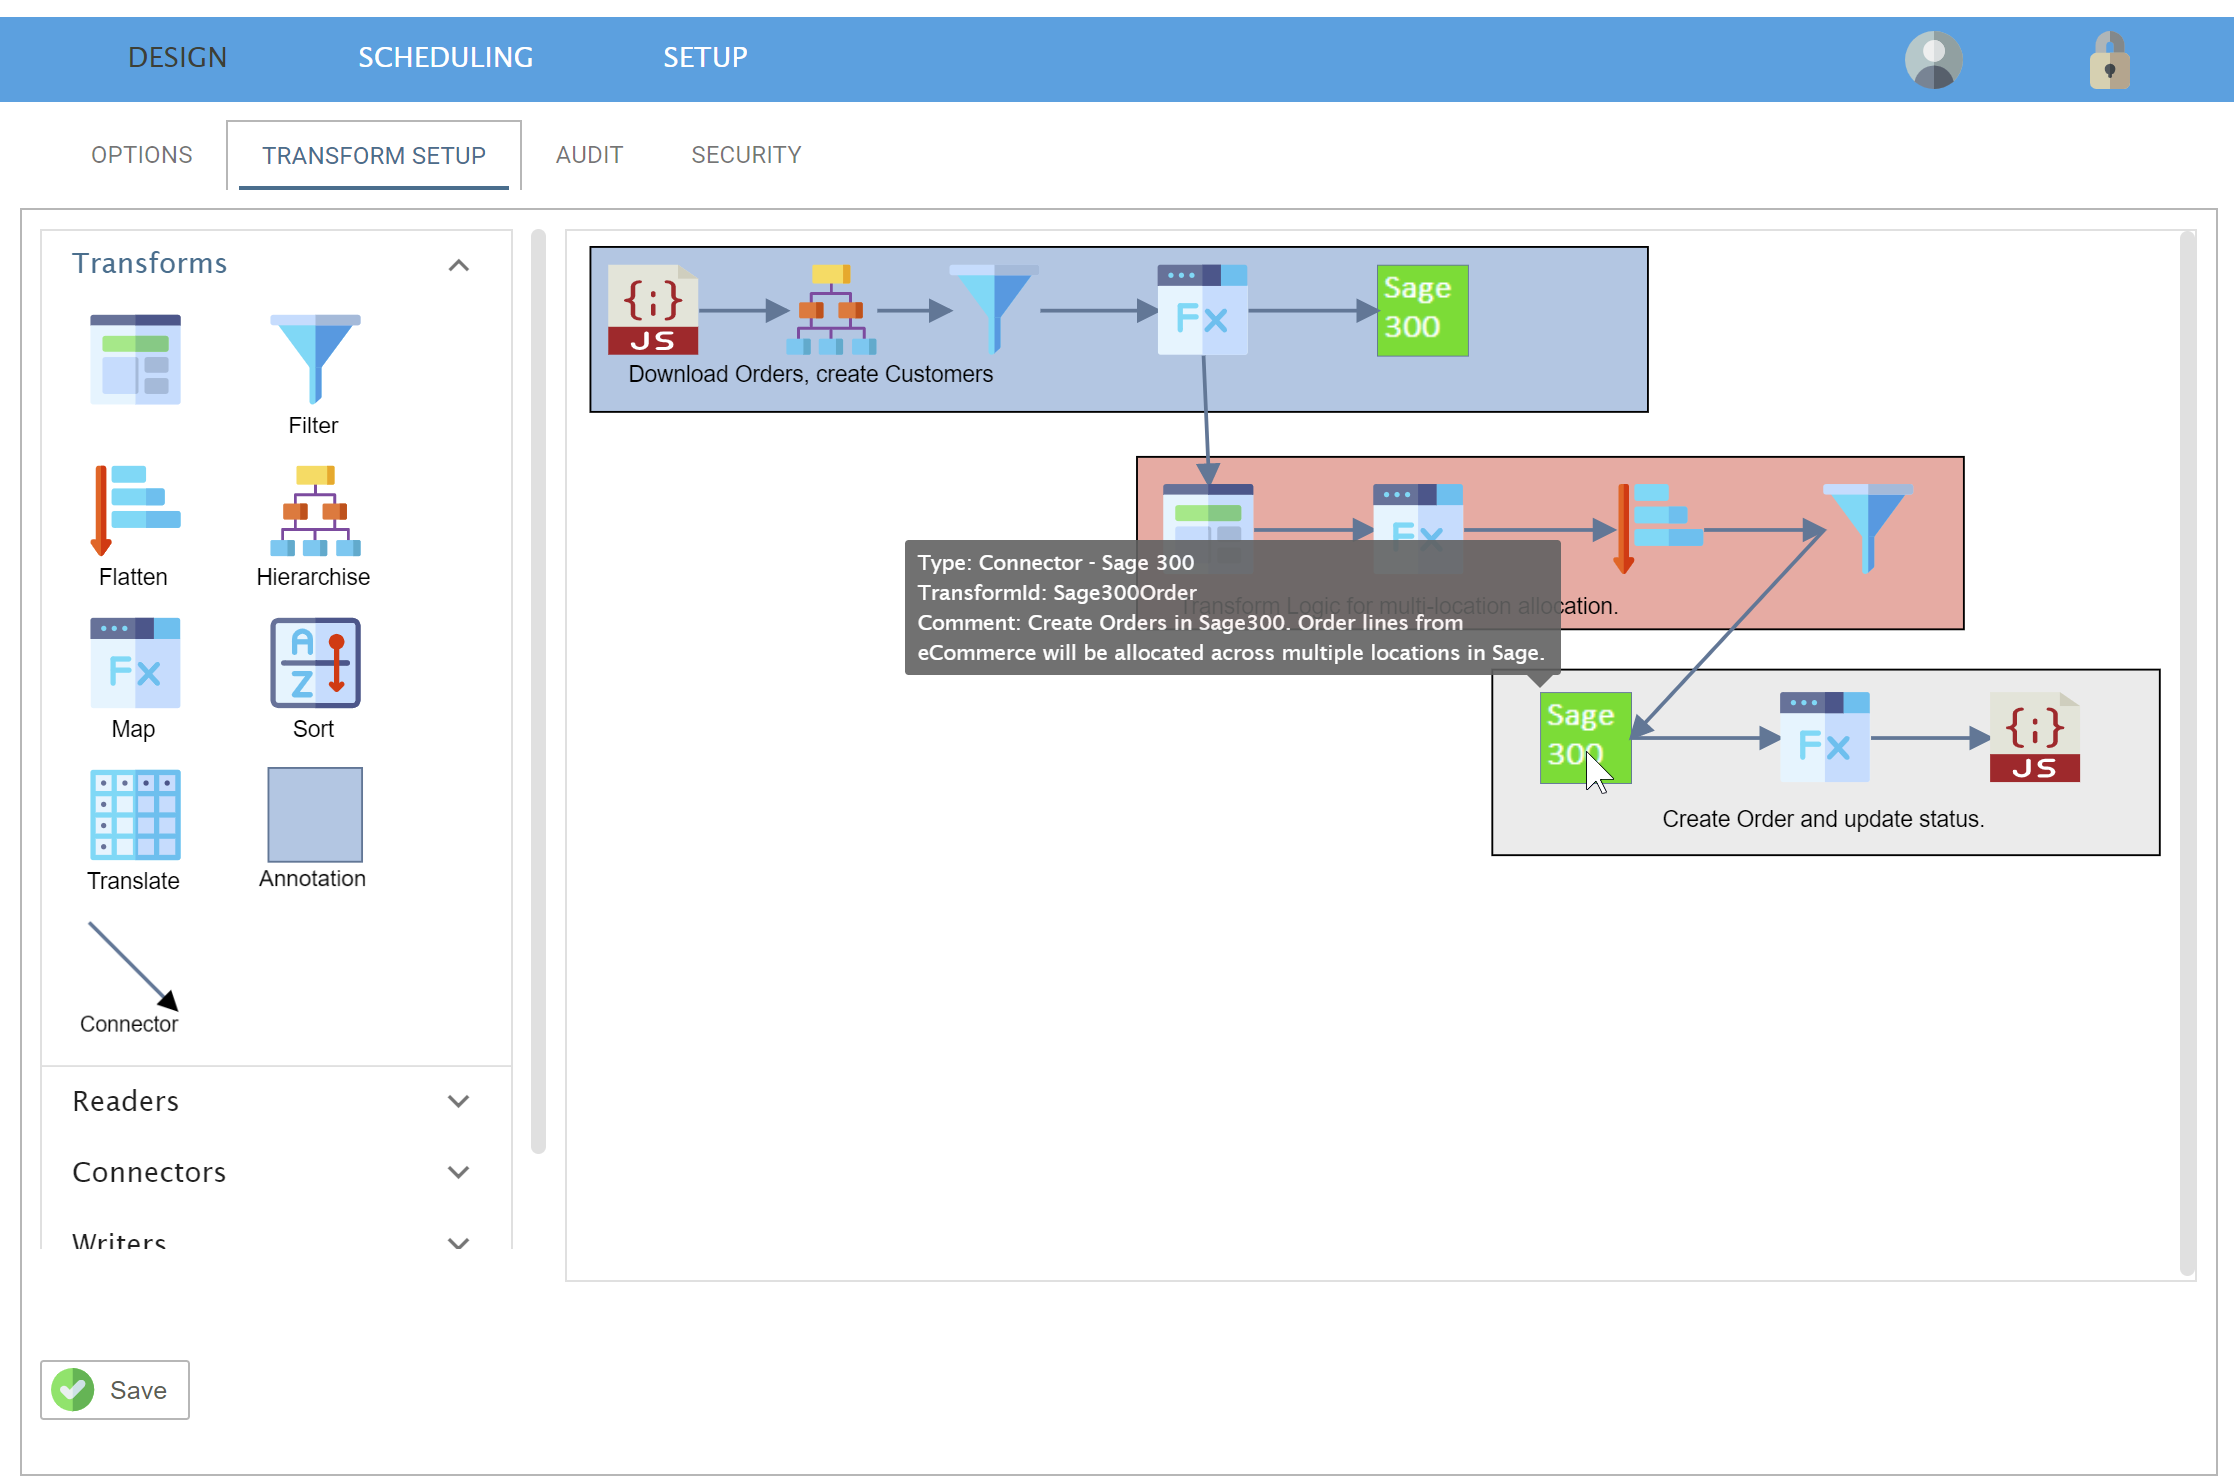The height and width of the screenshot is (1484, 2234).
Task: Expand the Writers section
Action: pos(458,1243)
